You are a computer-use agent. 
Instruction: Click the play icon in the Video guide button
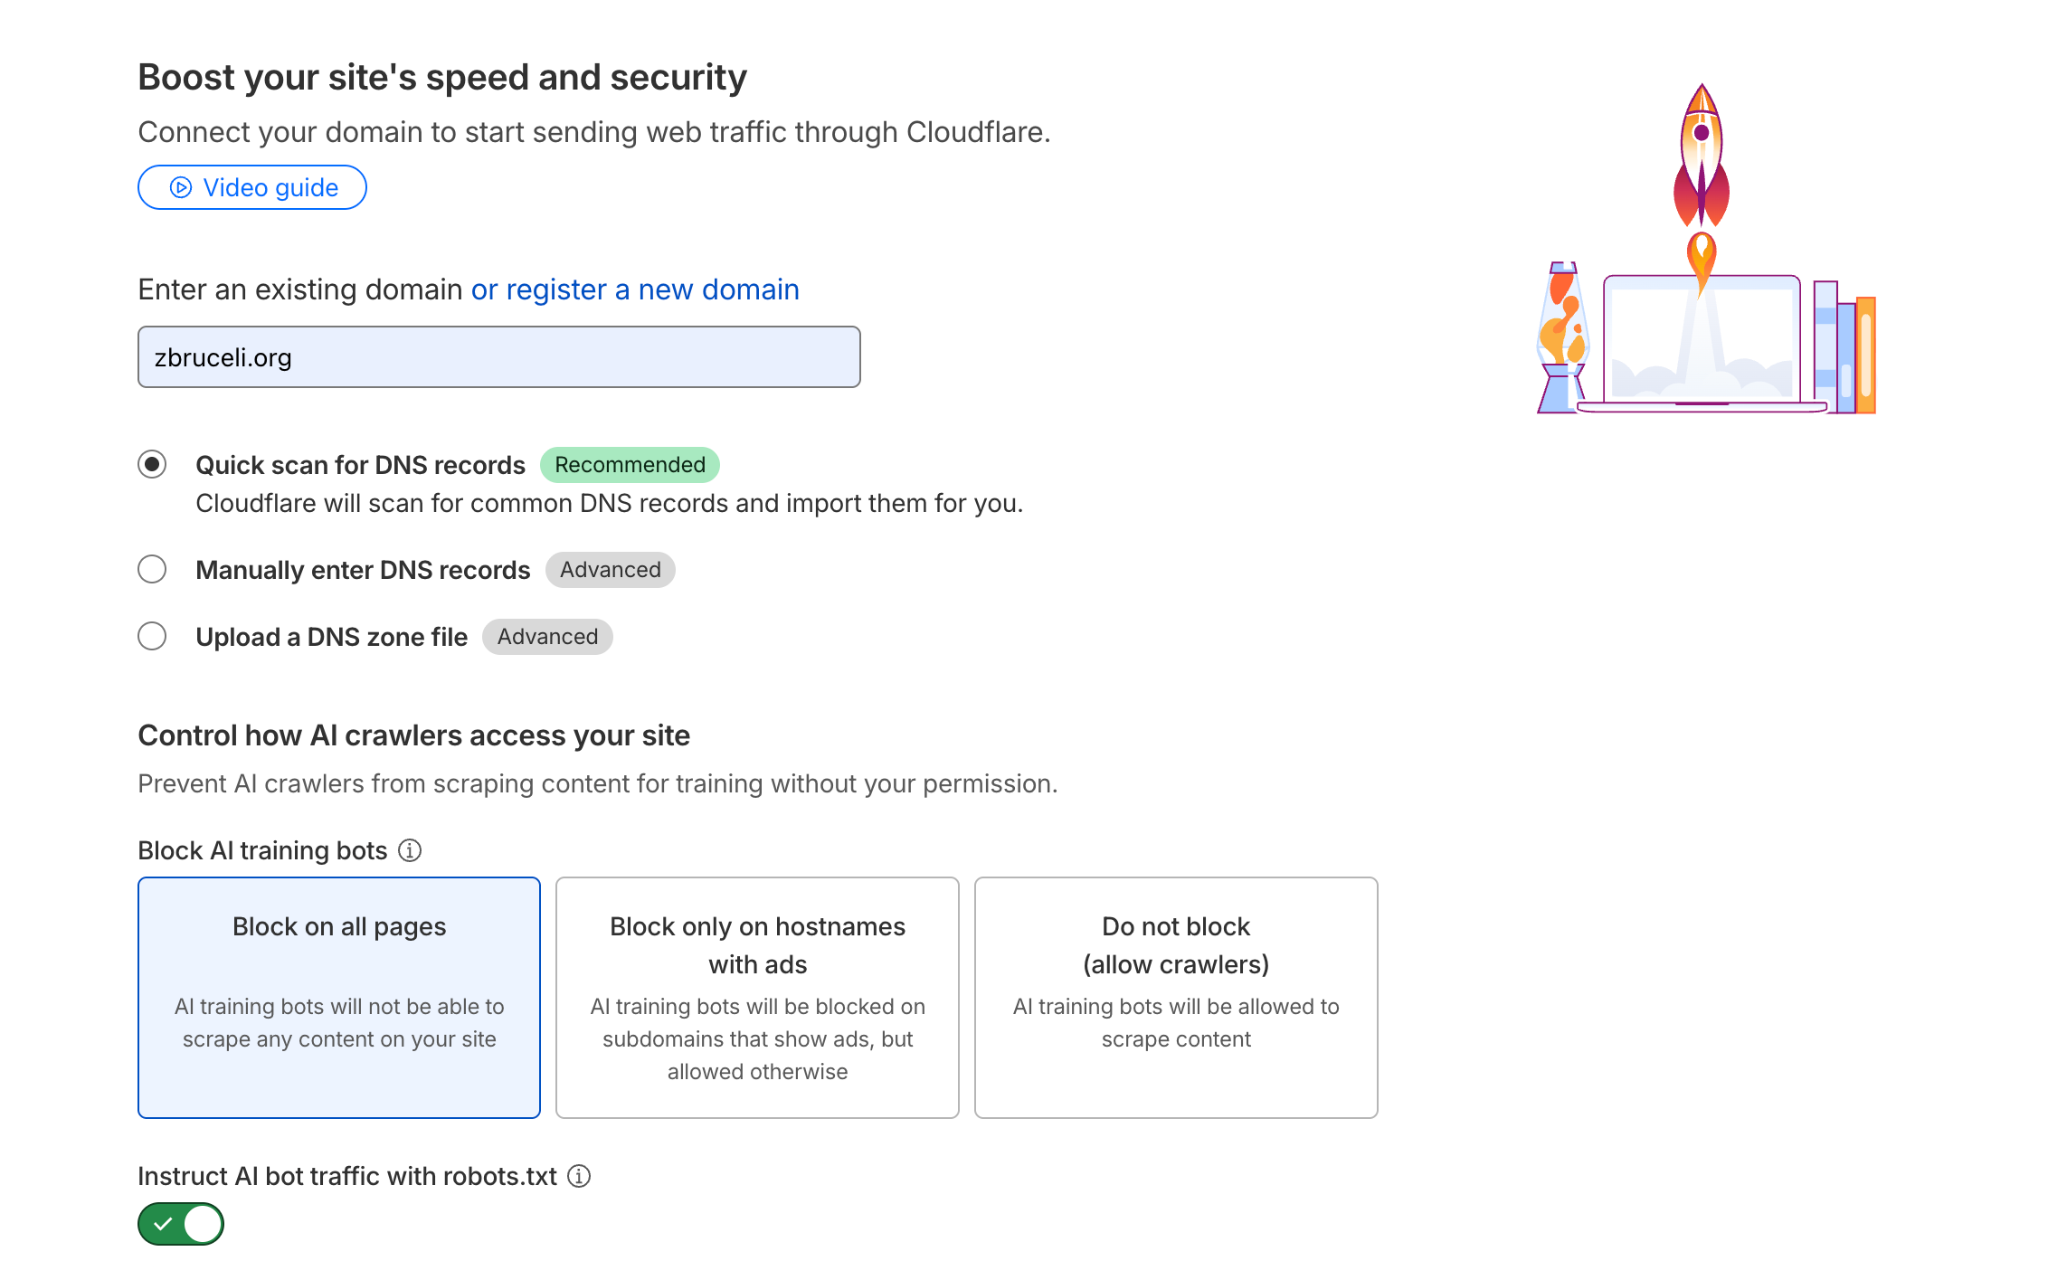[x=178, y=187]
